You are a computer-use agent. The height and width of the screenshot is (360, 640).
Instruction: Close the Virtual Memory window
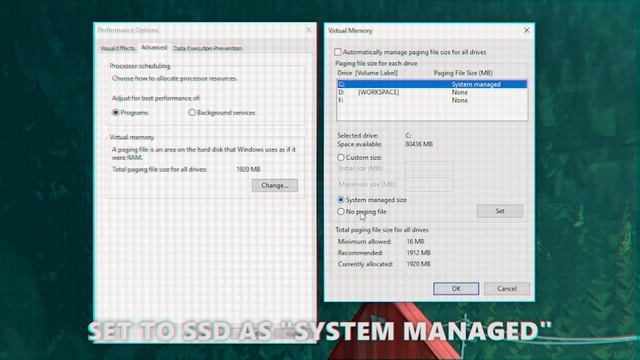click(527, 30)
